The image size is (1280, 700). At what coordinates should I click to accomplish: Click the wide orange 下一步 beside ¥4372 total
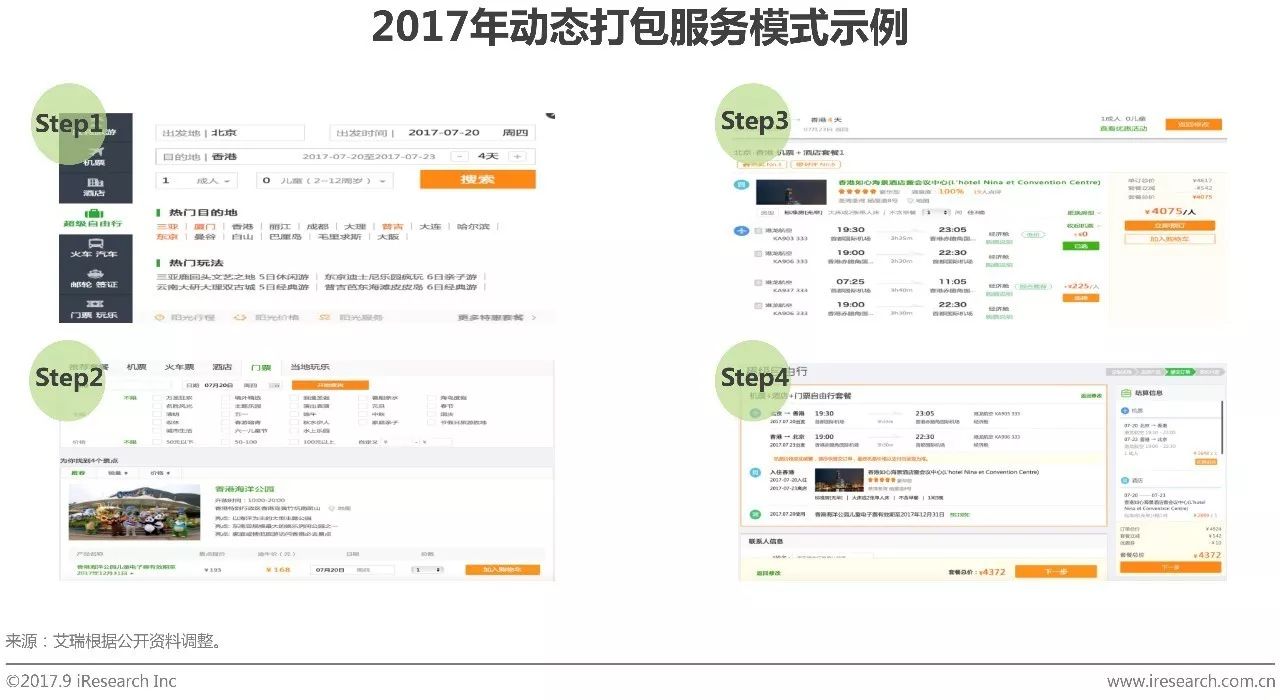[1055, 571]
